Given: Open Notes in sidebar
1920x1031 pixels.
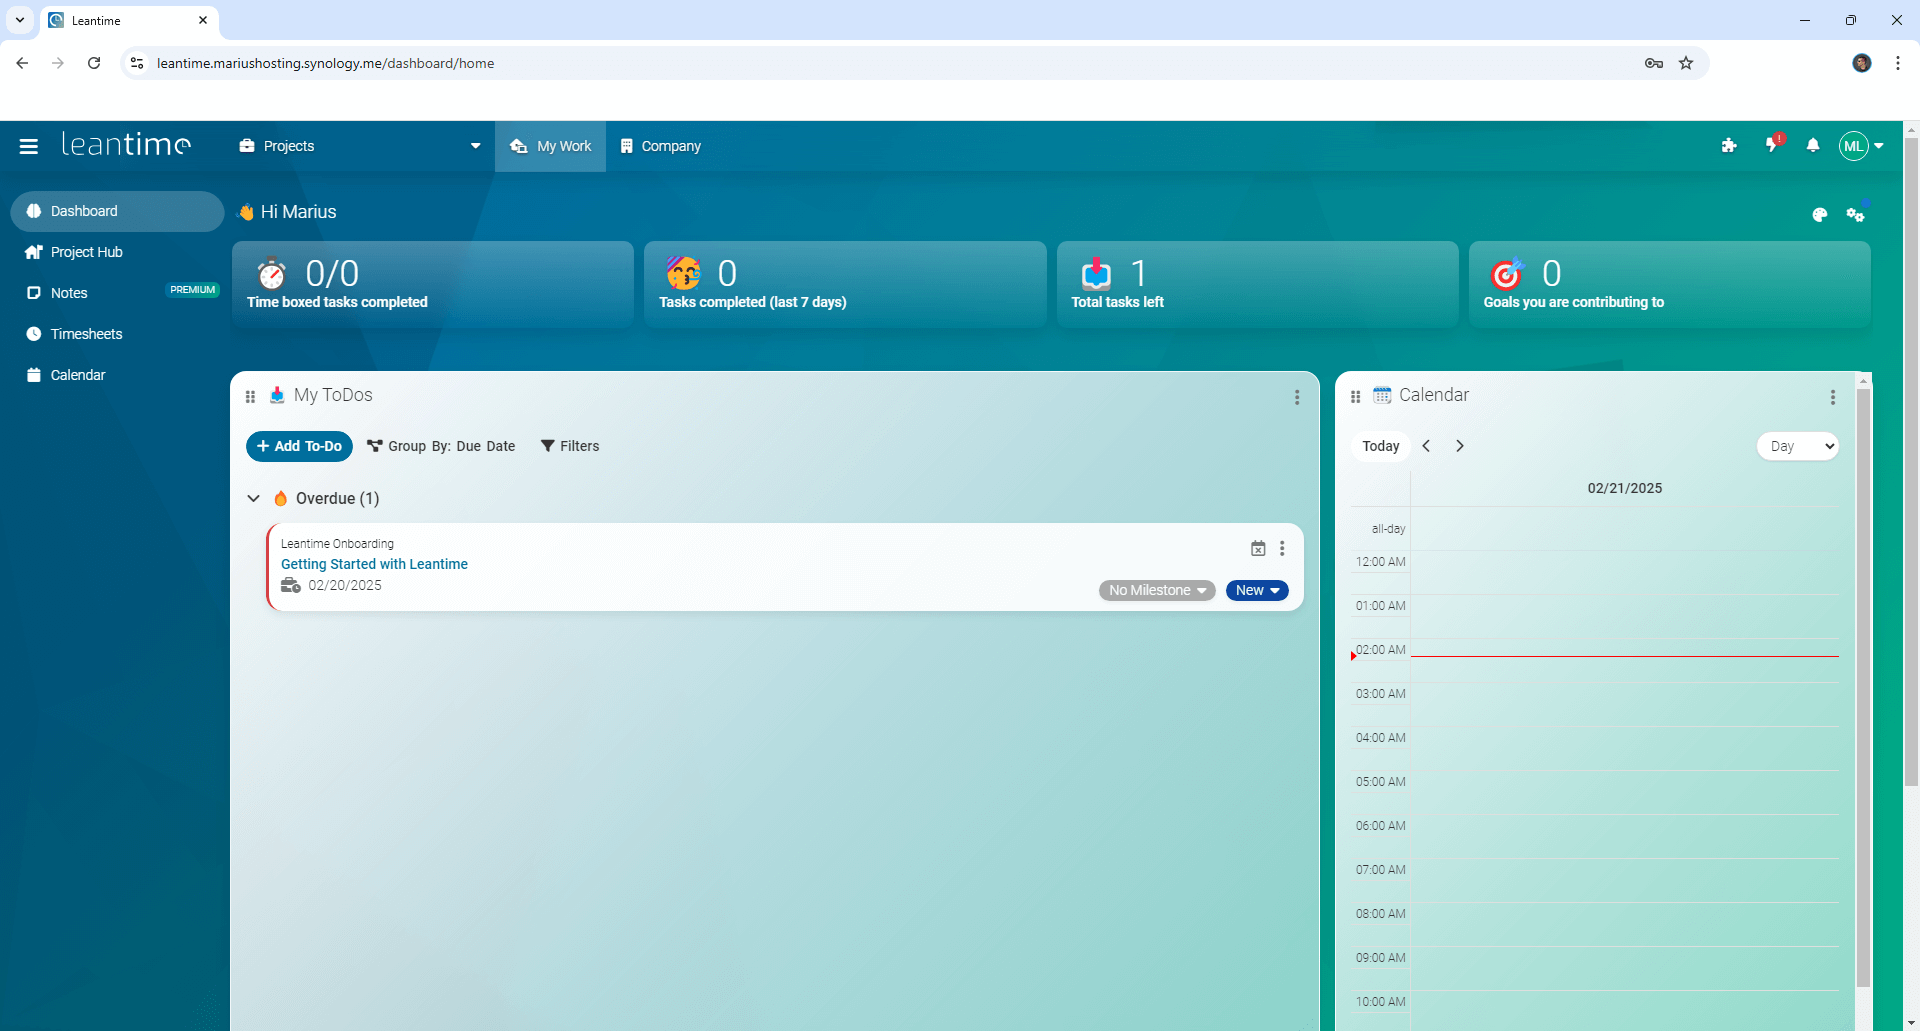Looking at the screenshot, I should pos(69,293).
